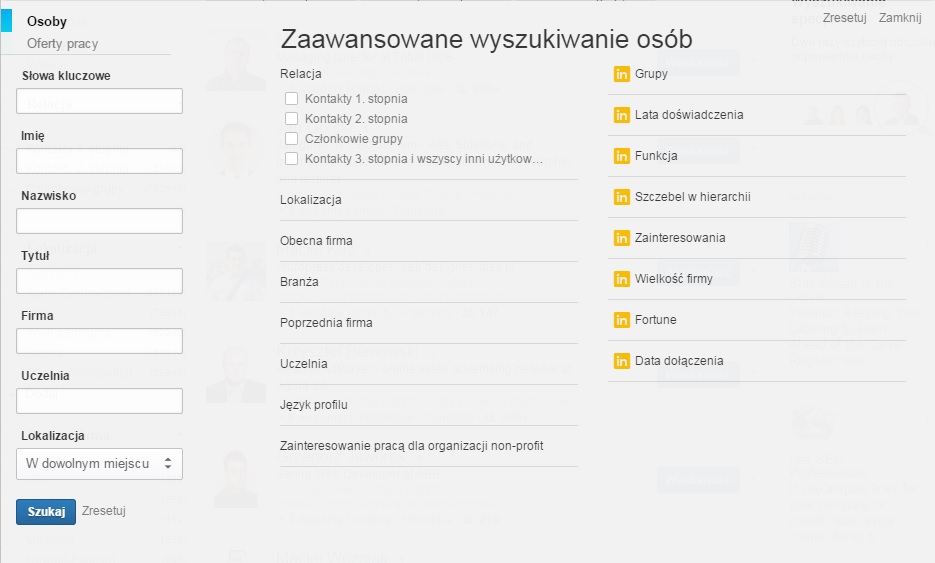The width and height of the screenshot is (935, 563).
Task: Switch to the Oferty pracy tab
Action: click(x=62, y=44)
